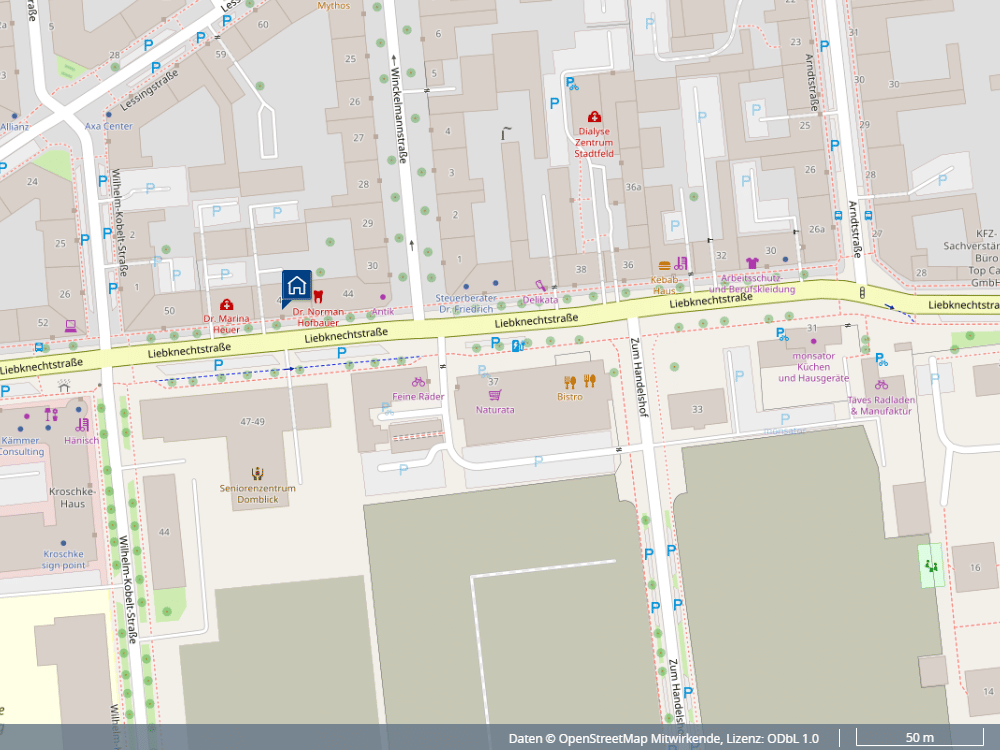Image resolution: width=1000 pixels, height=750 pixels.
Task: Click the Lessingstraße street label
Action: coord(149,90)
